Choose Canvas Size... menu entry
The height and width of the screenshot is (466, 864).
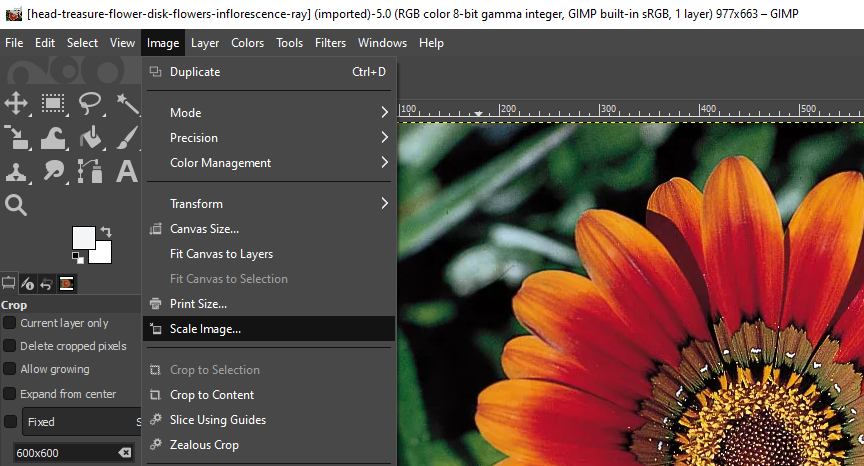(269, 229)
